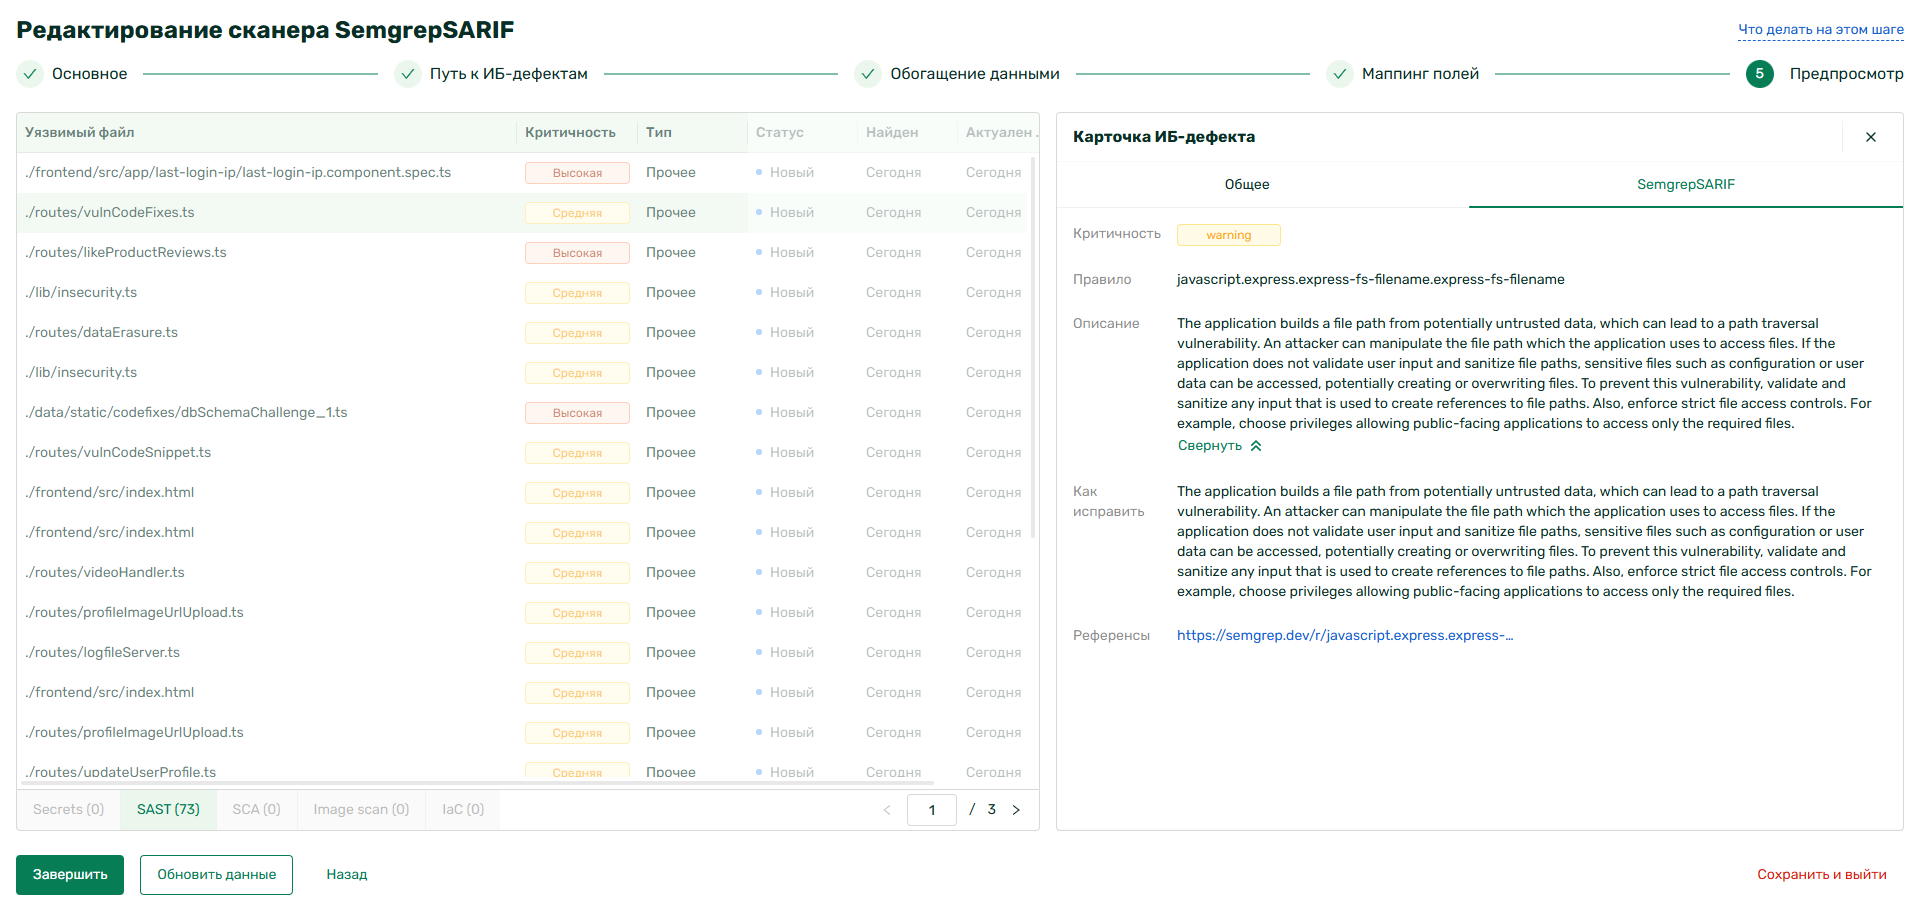Go to next page arrow

pyautogui.click(x=1016, y=810)
